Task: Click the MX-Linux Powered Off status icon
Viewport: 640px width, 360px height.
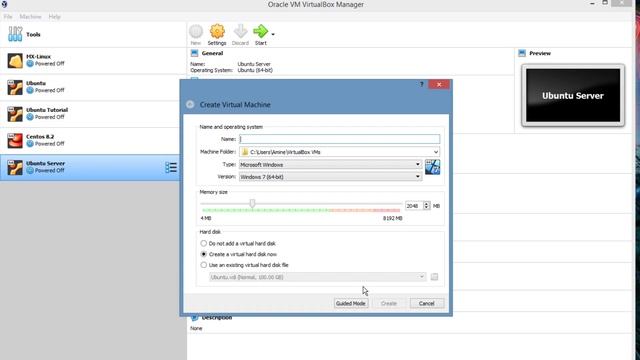Action: (30, 64)
